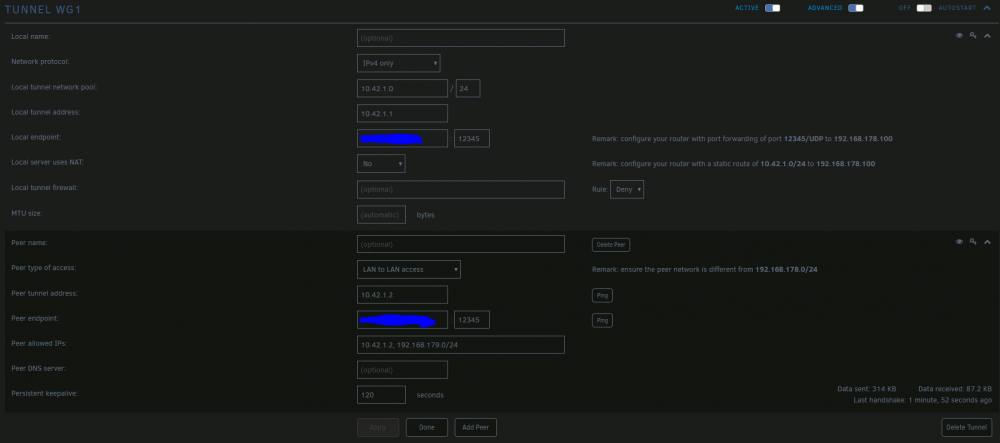Image resolution: width=1000 pixels, height=443 pixels.
Task: Click the Peer endpoint address field
Action: (x=402, y=320)
